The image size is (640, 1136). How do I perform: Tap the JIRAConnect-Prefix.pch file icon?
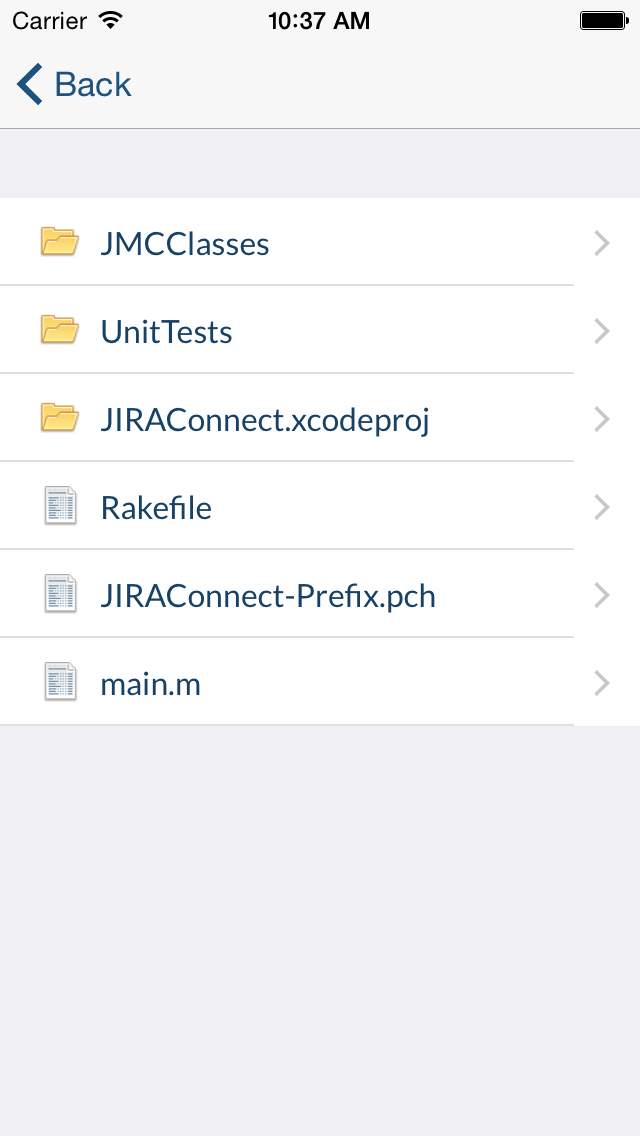(x=60, y=594)
